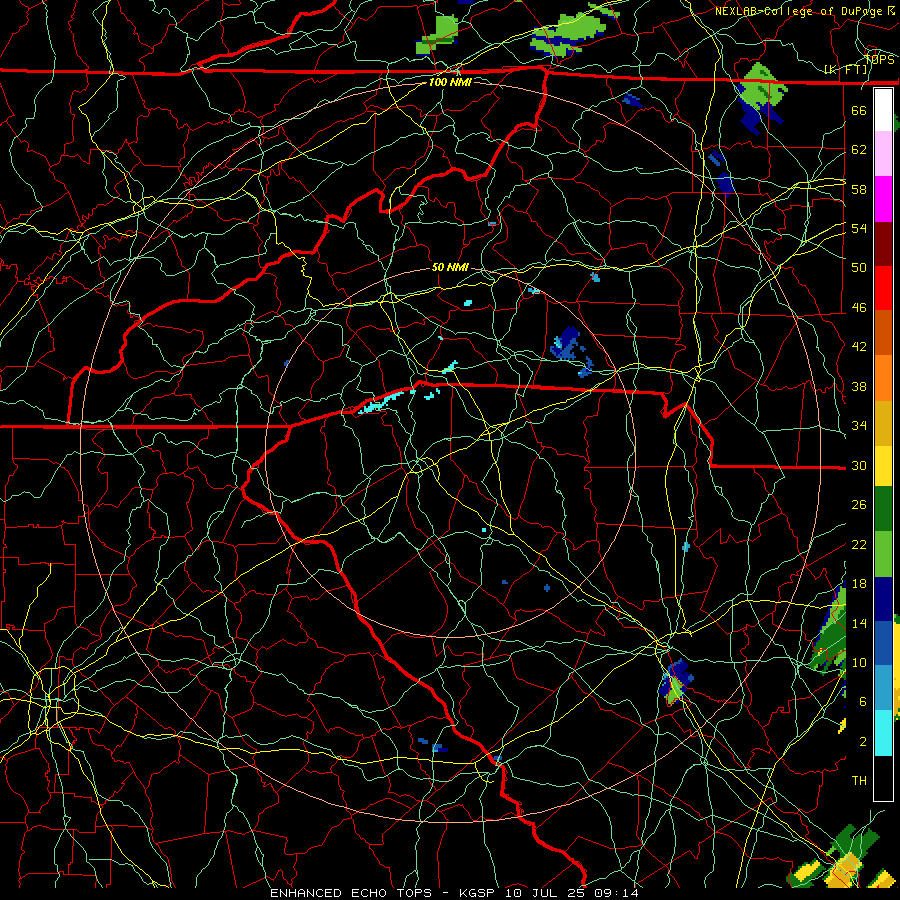Click the KGSP station identifier in caption
Viewport: 900px width, 900px height.
[x=479, y=893]
